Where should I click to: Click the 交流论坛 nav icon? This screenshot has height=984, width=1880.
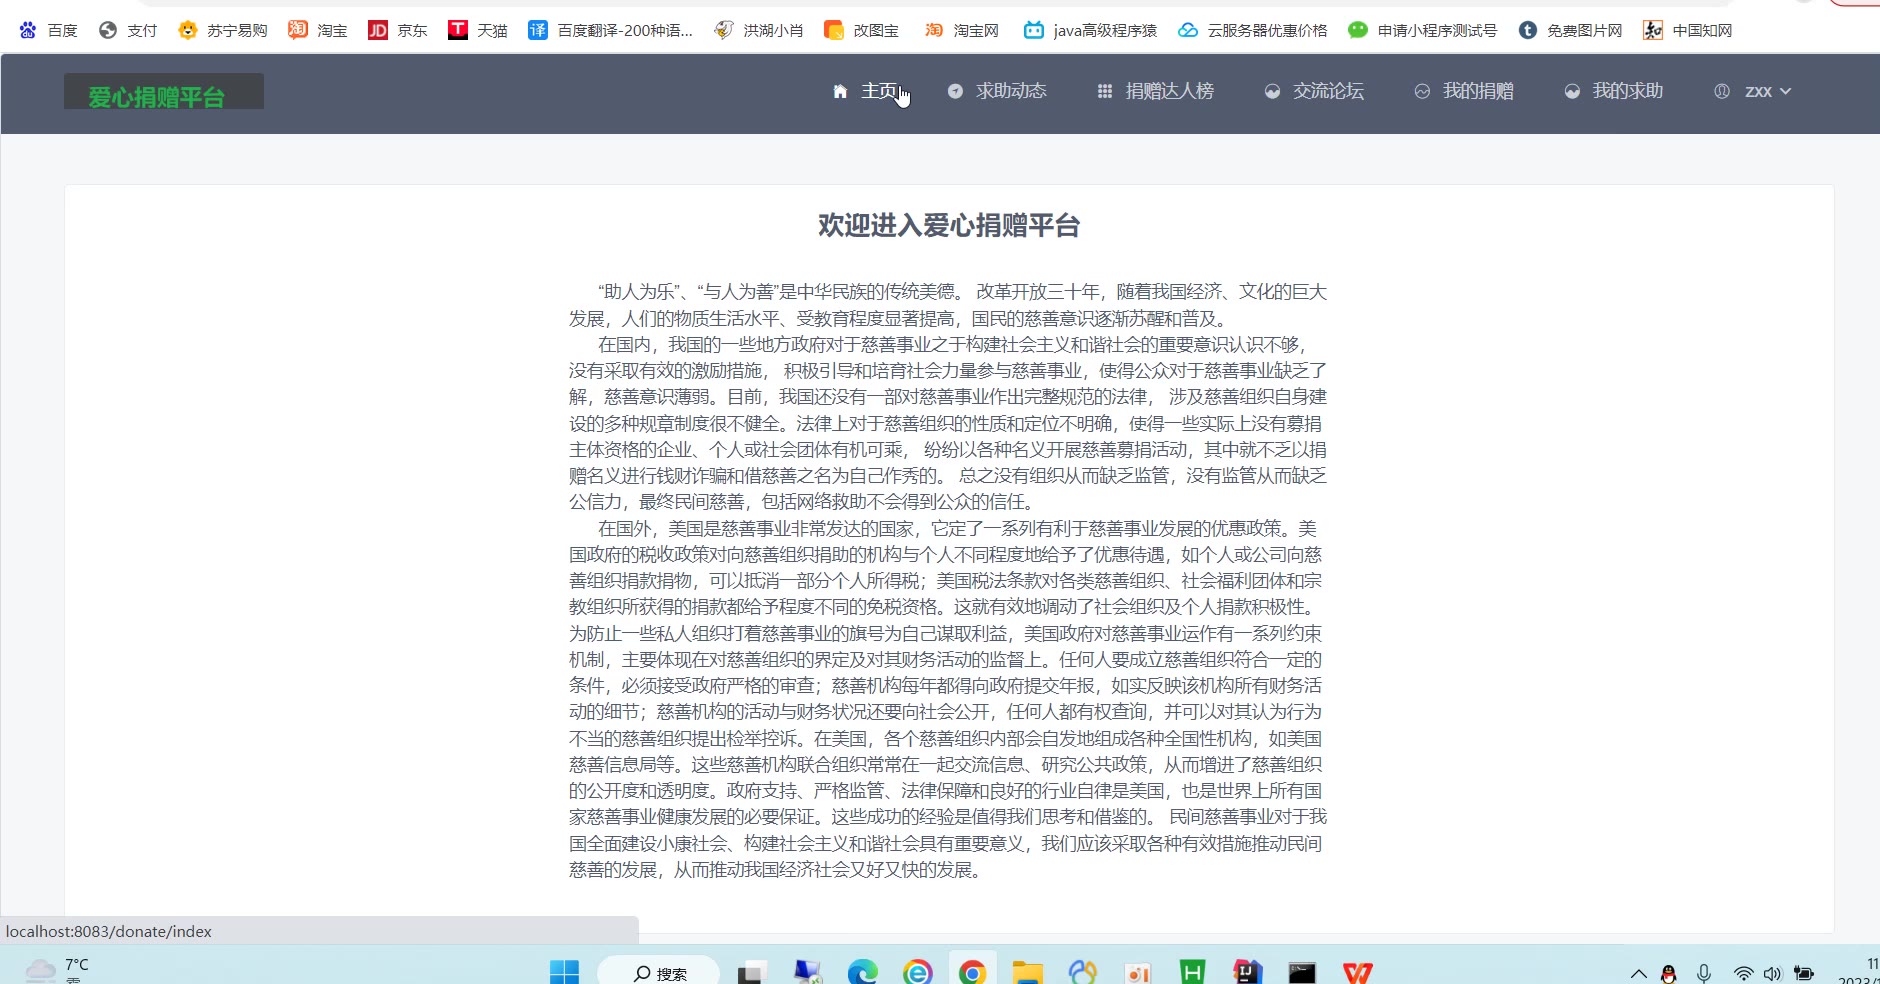click(1272, 91)
